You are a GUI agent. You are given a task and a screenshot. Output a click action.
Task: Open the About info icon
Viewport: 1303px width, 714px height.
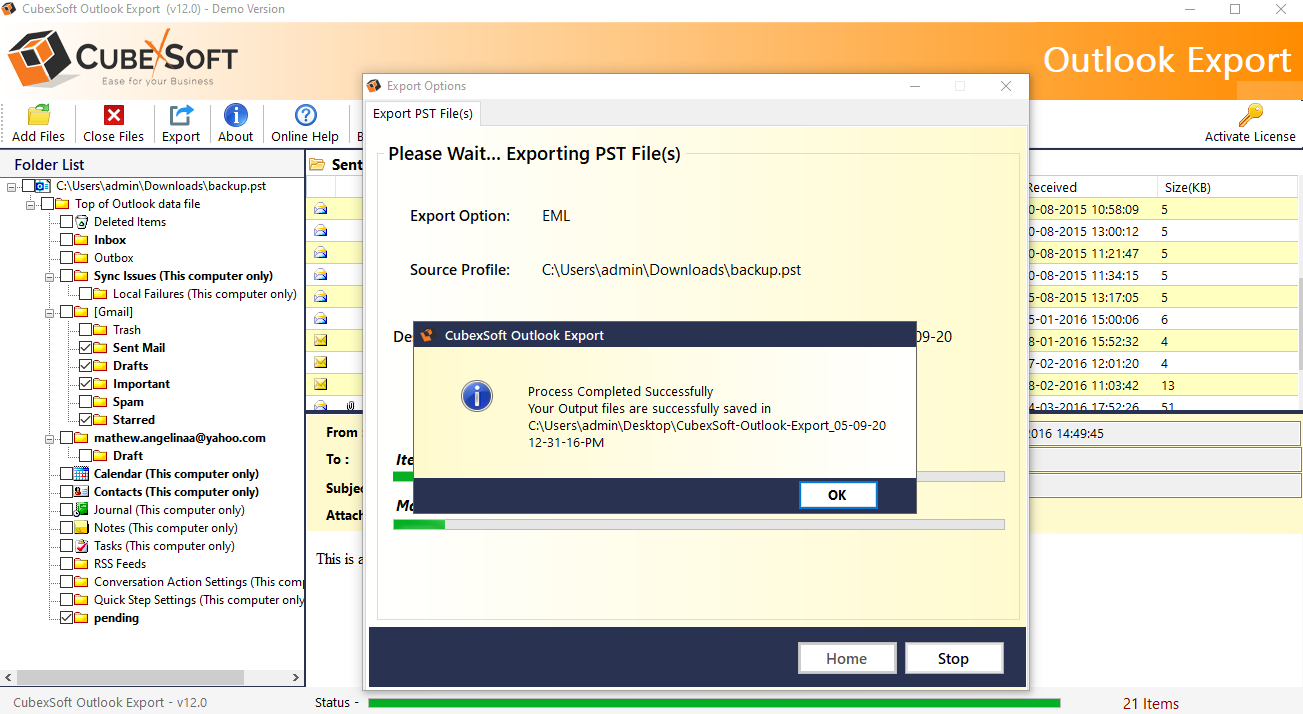tap(236, 115)
